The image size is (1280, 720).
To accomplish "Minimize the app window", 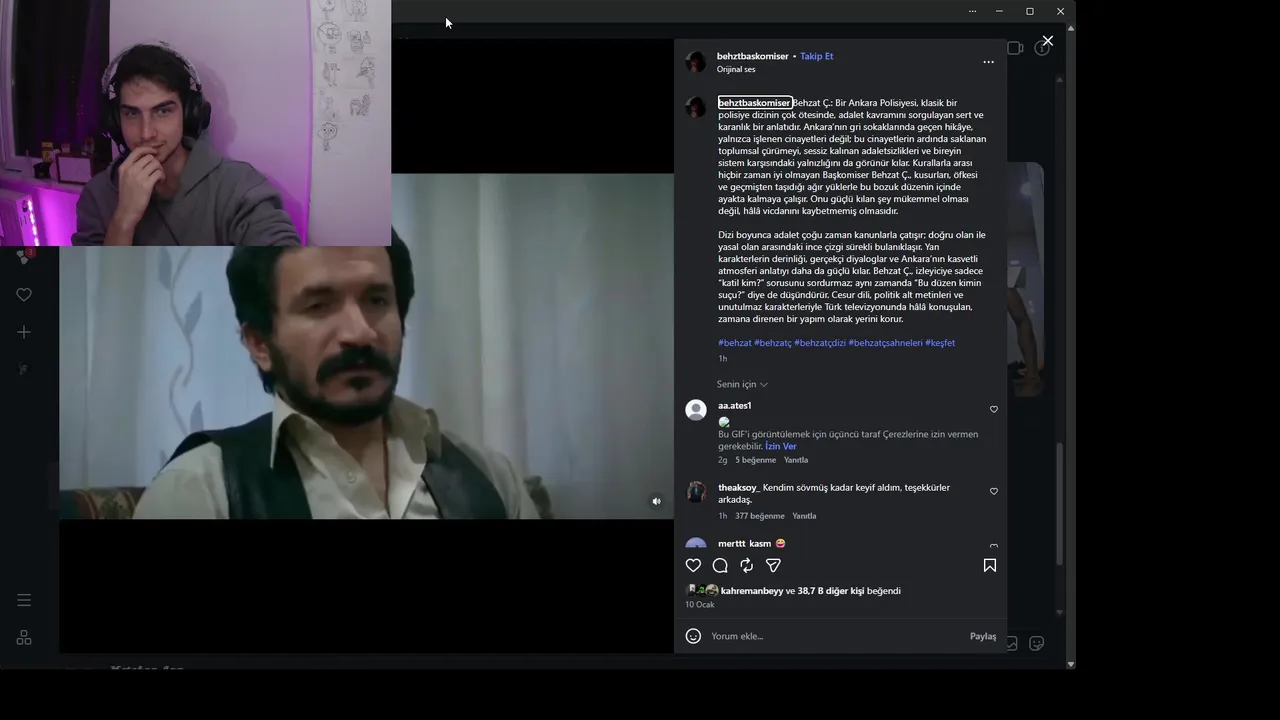I will point(999,11).
